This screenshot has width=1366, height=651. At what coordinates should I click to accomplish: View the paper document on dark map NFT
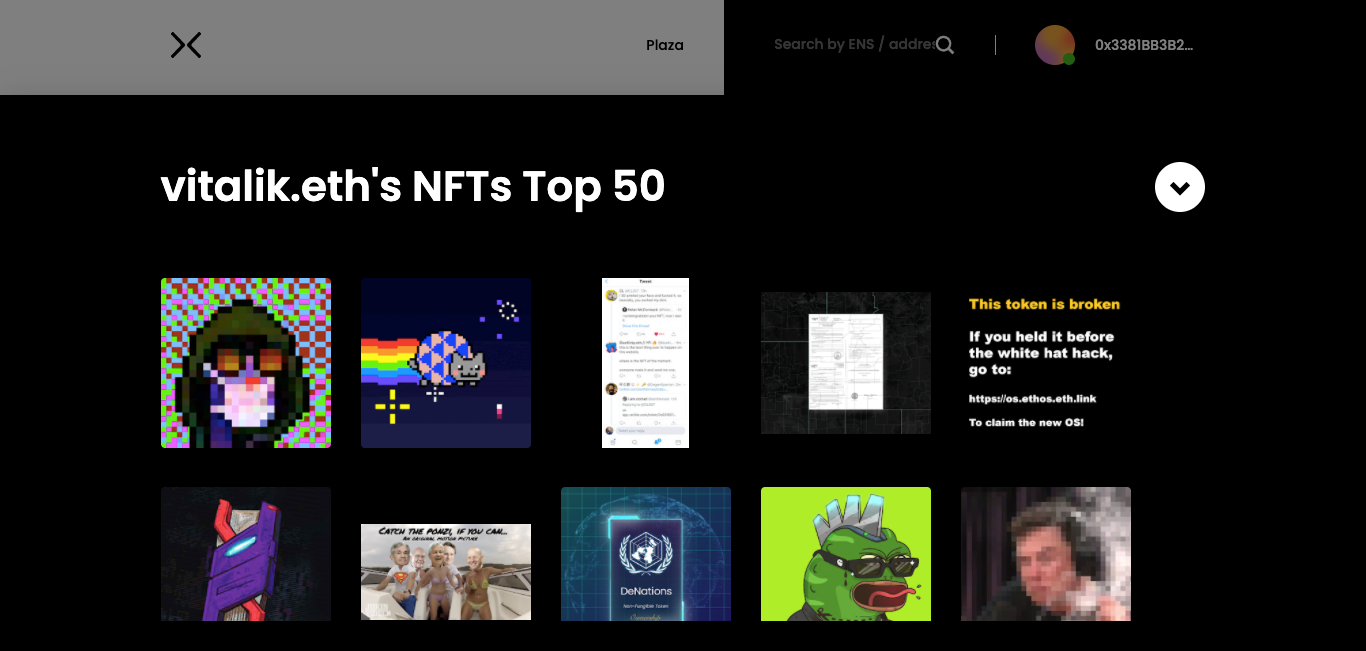846,363
